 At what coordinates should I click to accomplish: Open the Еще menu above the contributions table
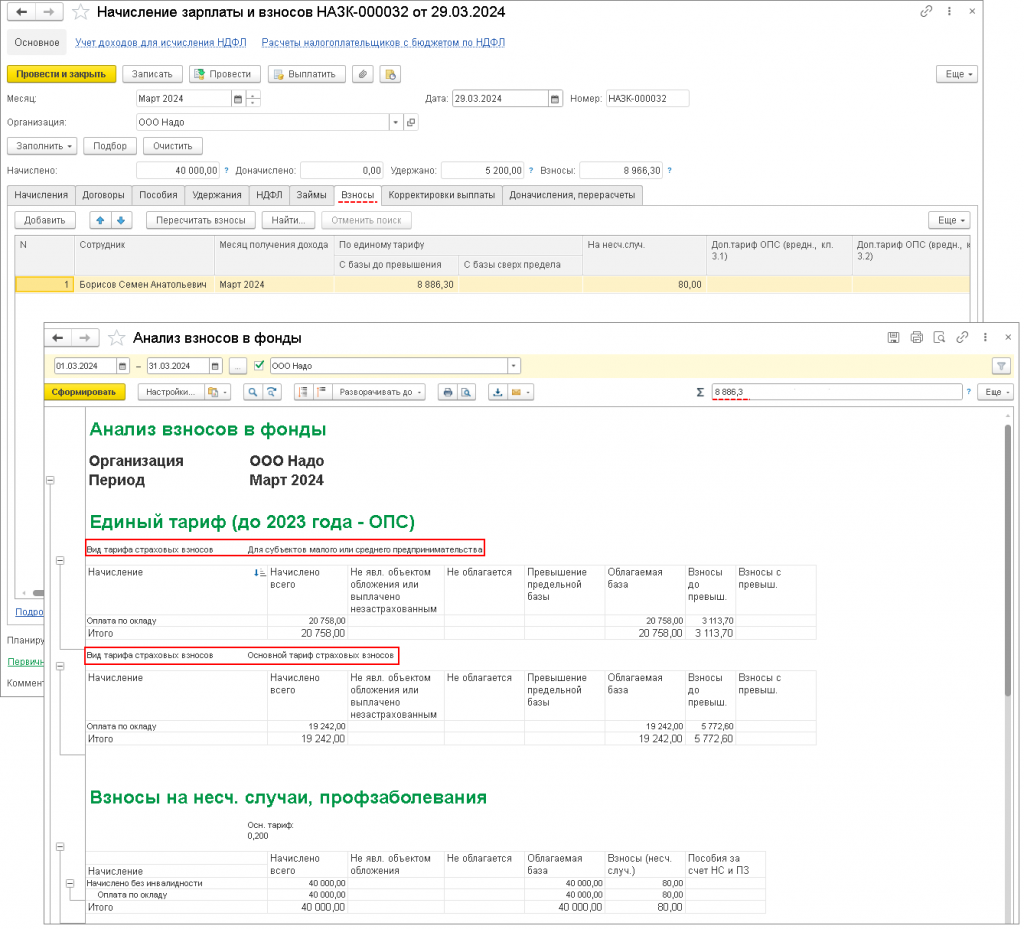(951, 221)
